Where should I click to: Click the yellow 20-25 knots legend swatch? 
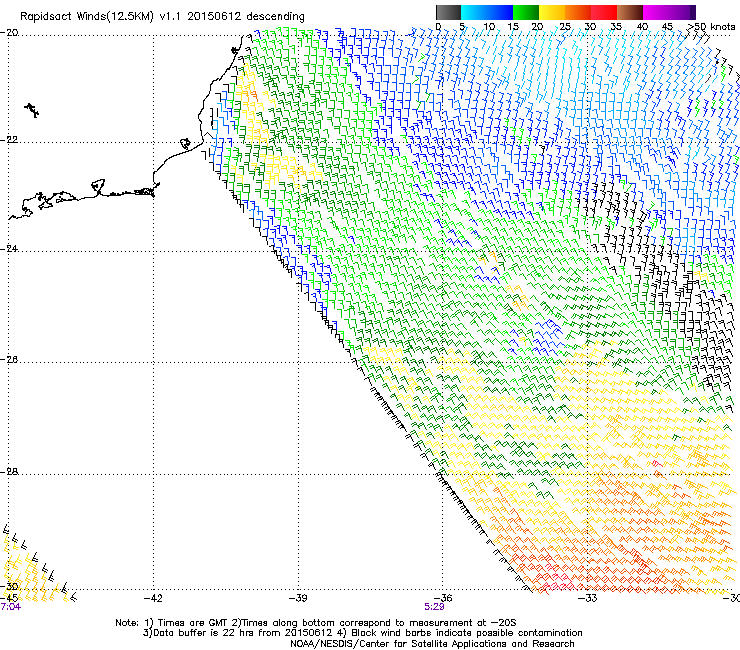[552, 12]
